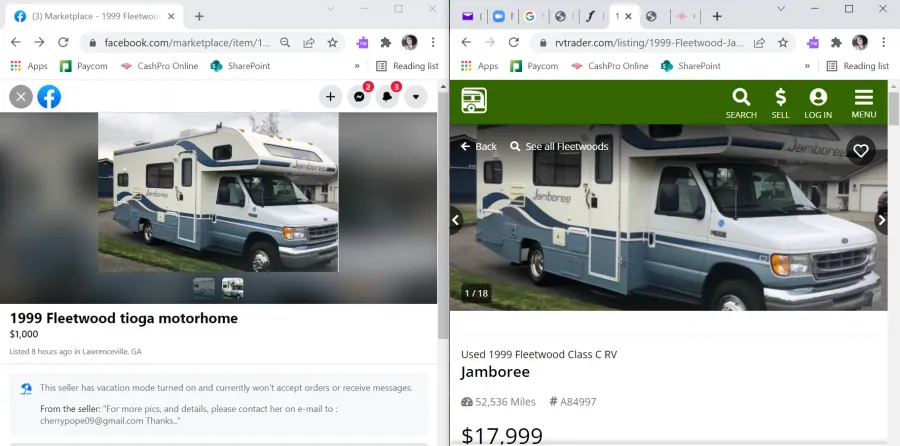Open RV Trader SEARCH
Image resolution: width=900 pixels, height=446 pixels.
click(741, 103)
